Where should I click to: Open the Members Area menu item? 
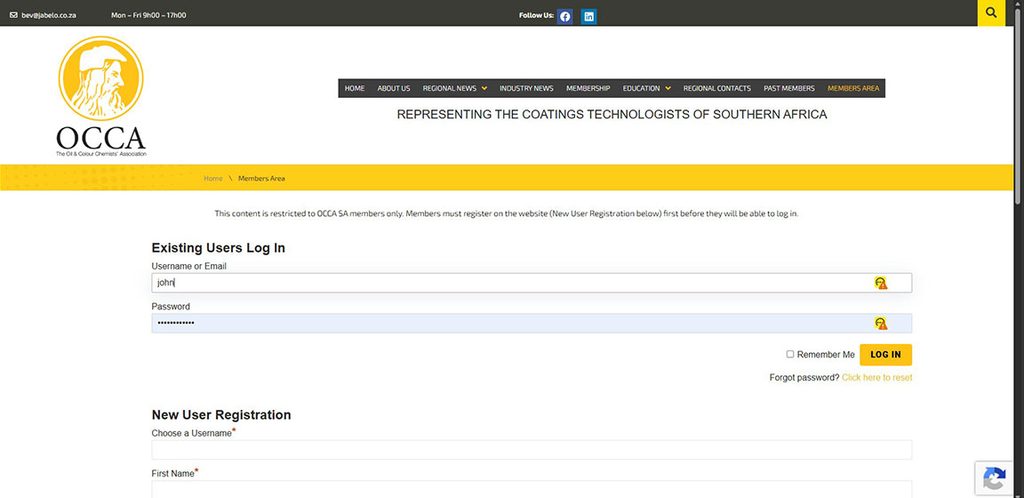854,88
